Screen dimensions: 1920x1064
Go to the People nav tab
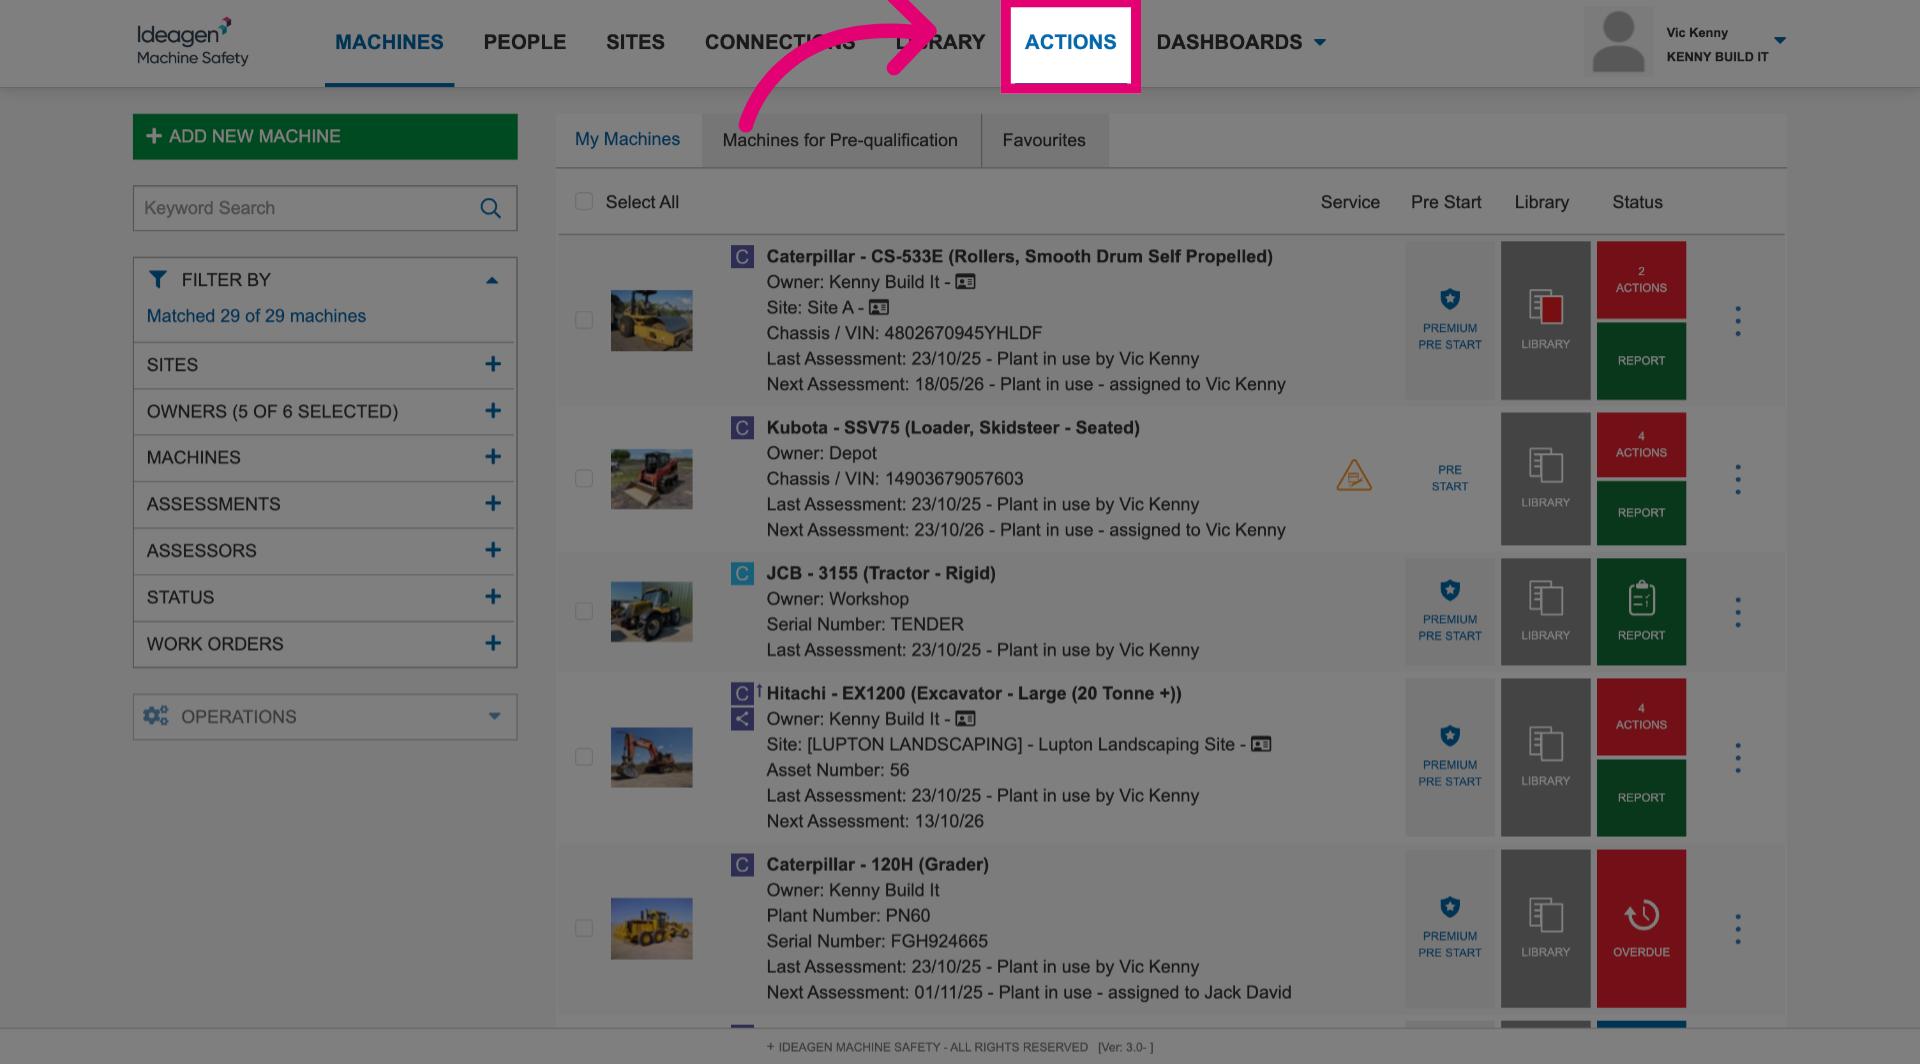(525, 42)
